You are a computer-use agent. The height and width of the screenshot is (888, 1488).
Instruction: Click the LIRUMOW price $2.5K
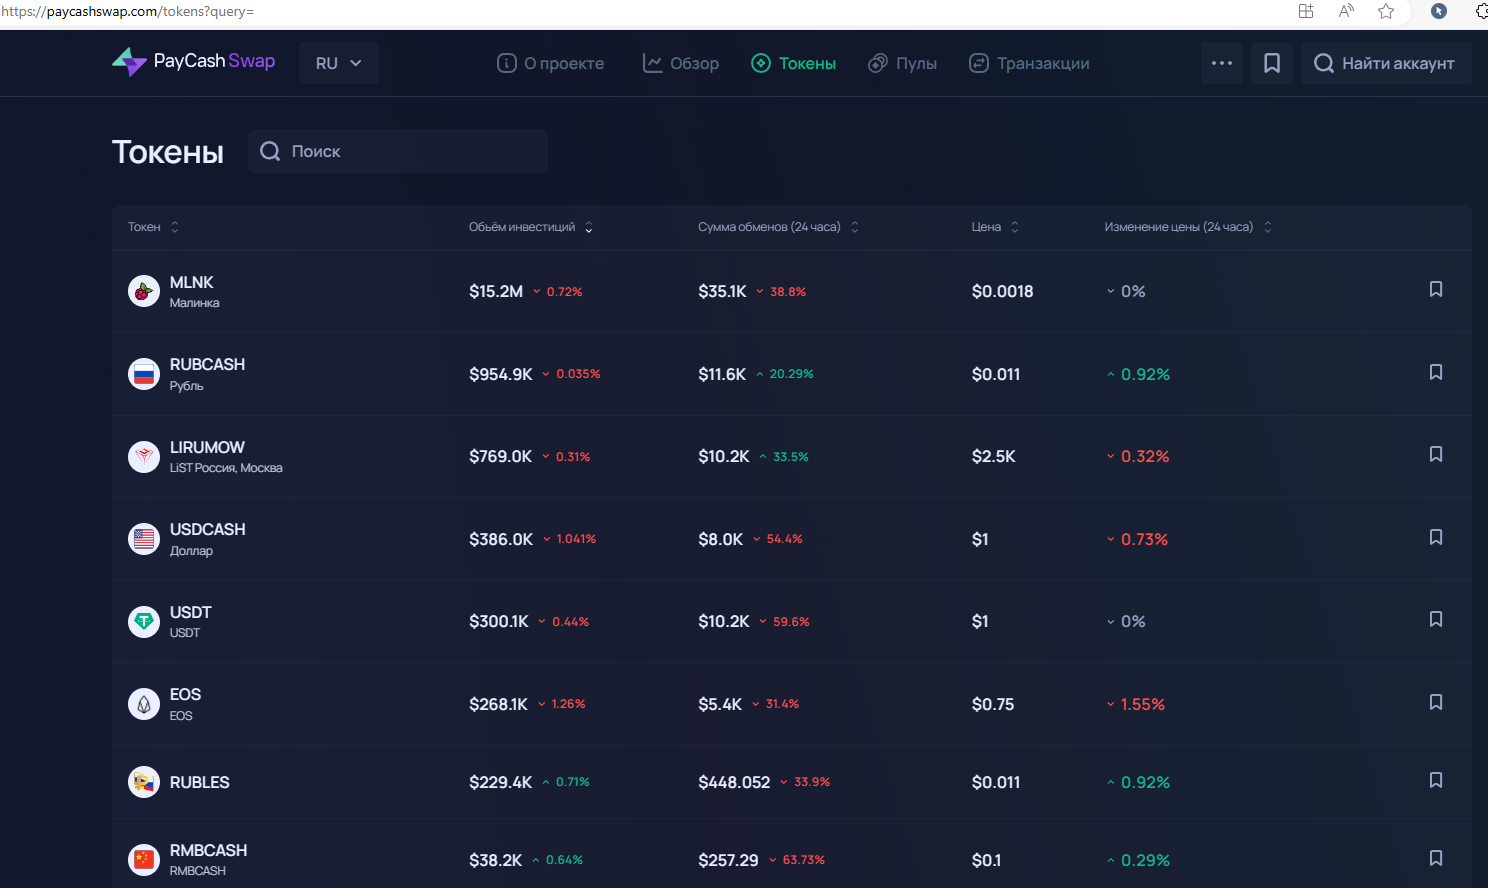point(993,456)
